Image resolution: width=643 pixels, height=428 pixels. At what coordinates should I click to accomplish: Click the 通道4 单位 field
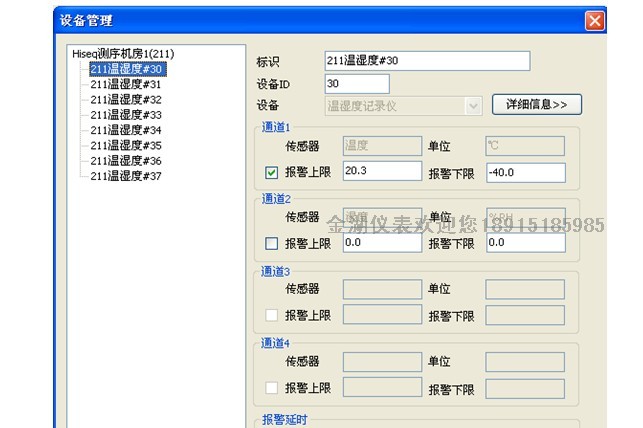(x=525, y=362)
